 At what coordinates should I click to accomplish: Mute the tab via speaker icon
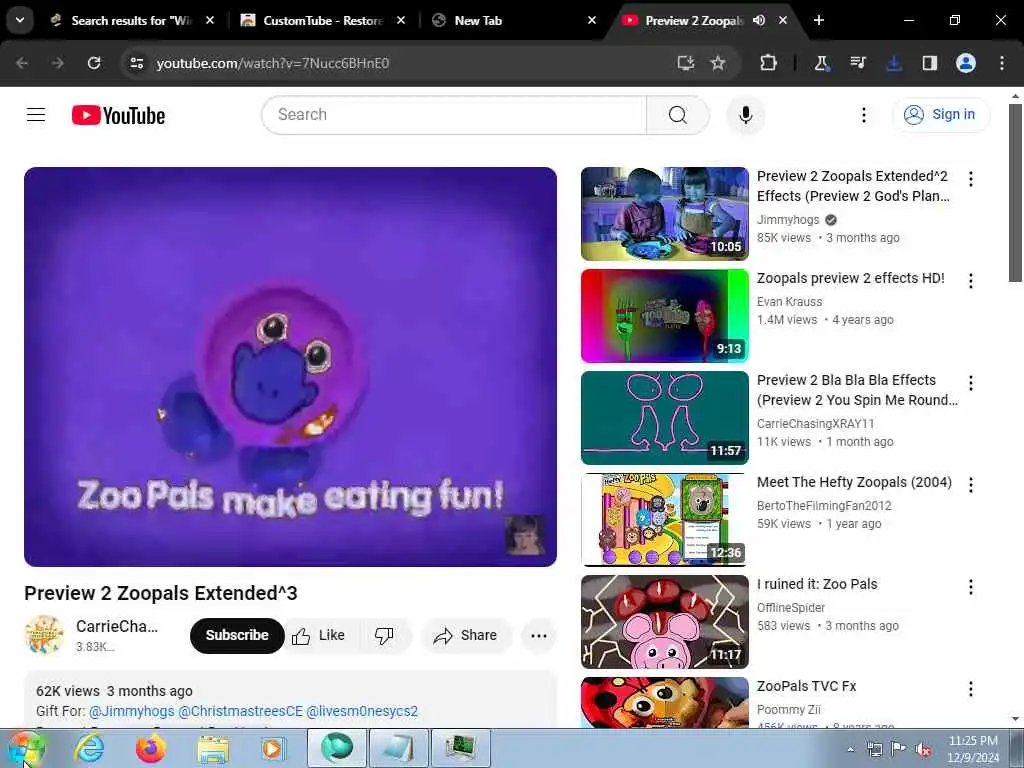[759, 21]
